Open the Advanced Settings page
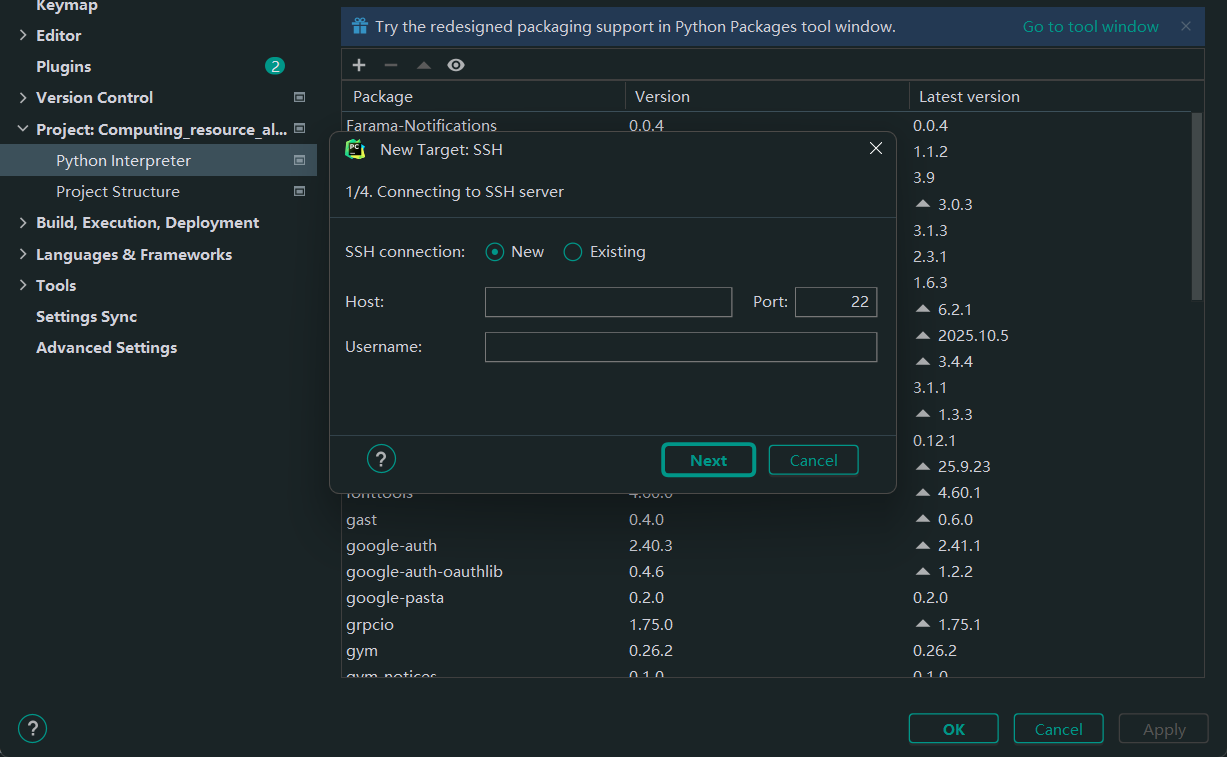This screenshot has height=757, width=1227. [x=106, y=348]
